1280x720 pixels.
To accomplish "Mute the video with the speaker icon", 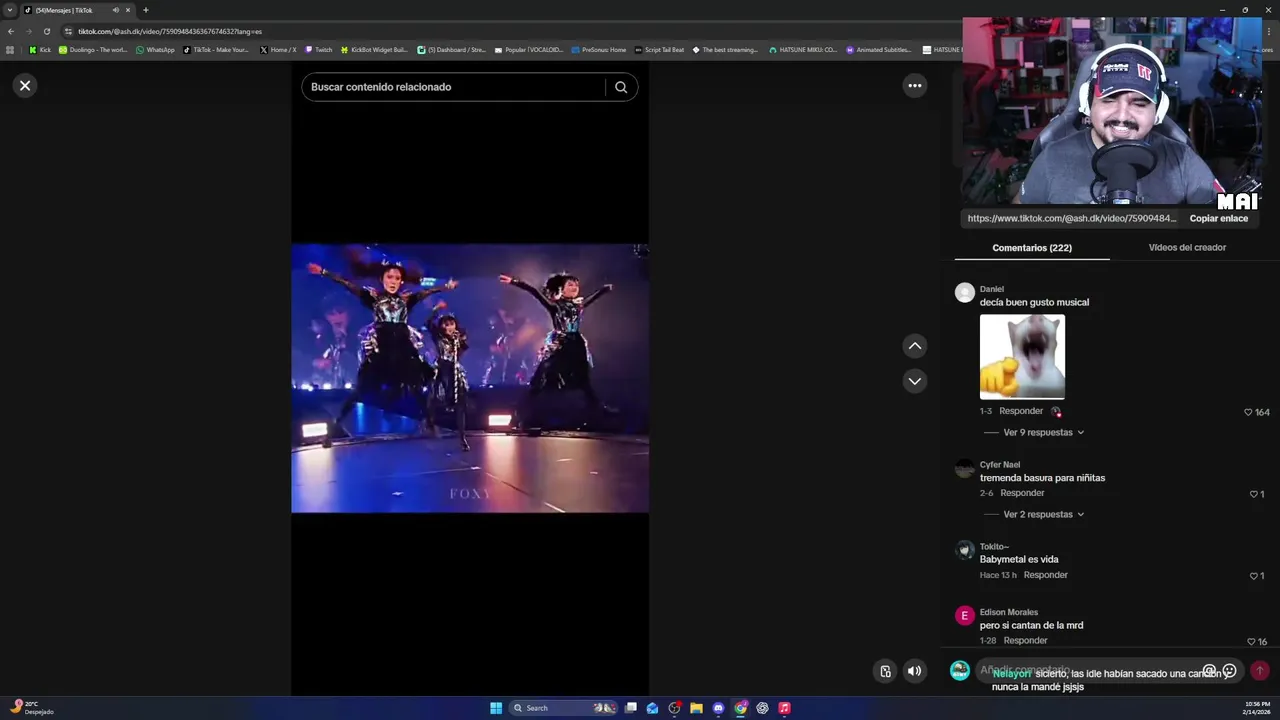I will coord(914,671).
